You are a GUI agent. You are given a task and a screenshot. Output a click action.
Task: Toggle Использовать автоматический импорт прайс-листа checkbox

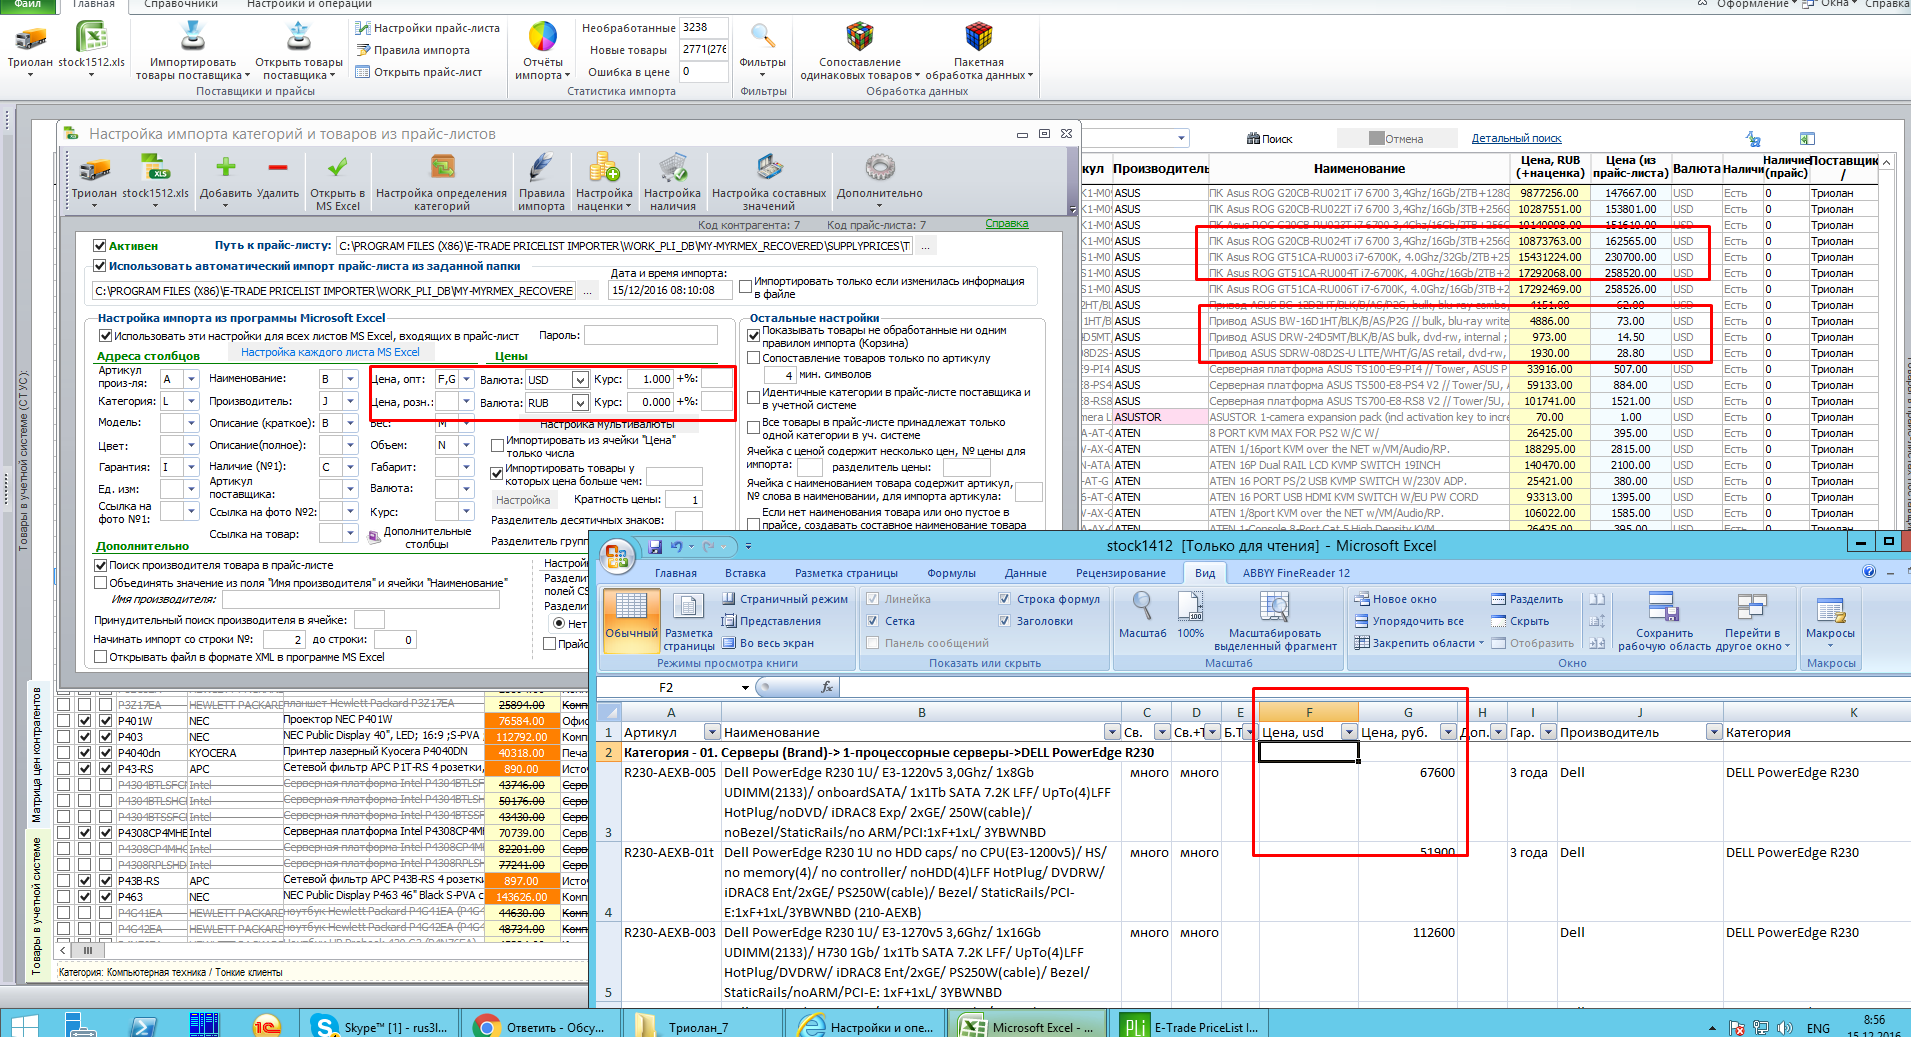coord(100,266)
